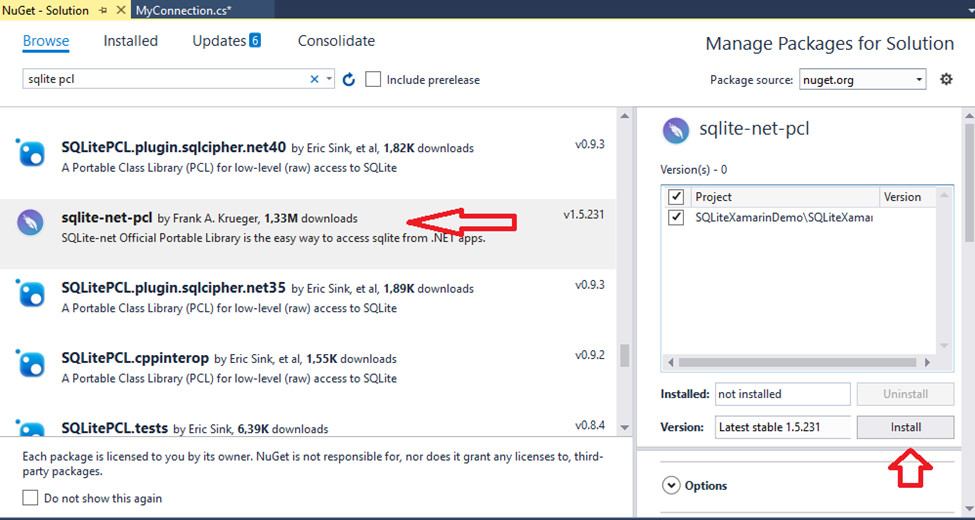975x520 pixels.
Task: Toggle the select-all Project checkbox in header
Action: [x=675, y=197]
